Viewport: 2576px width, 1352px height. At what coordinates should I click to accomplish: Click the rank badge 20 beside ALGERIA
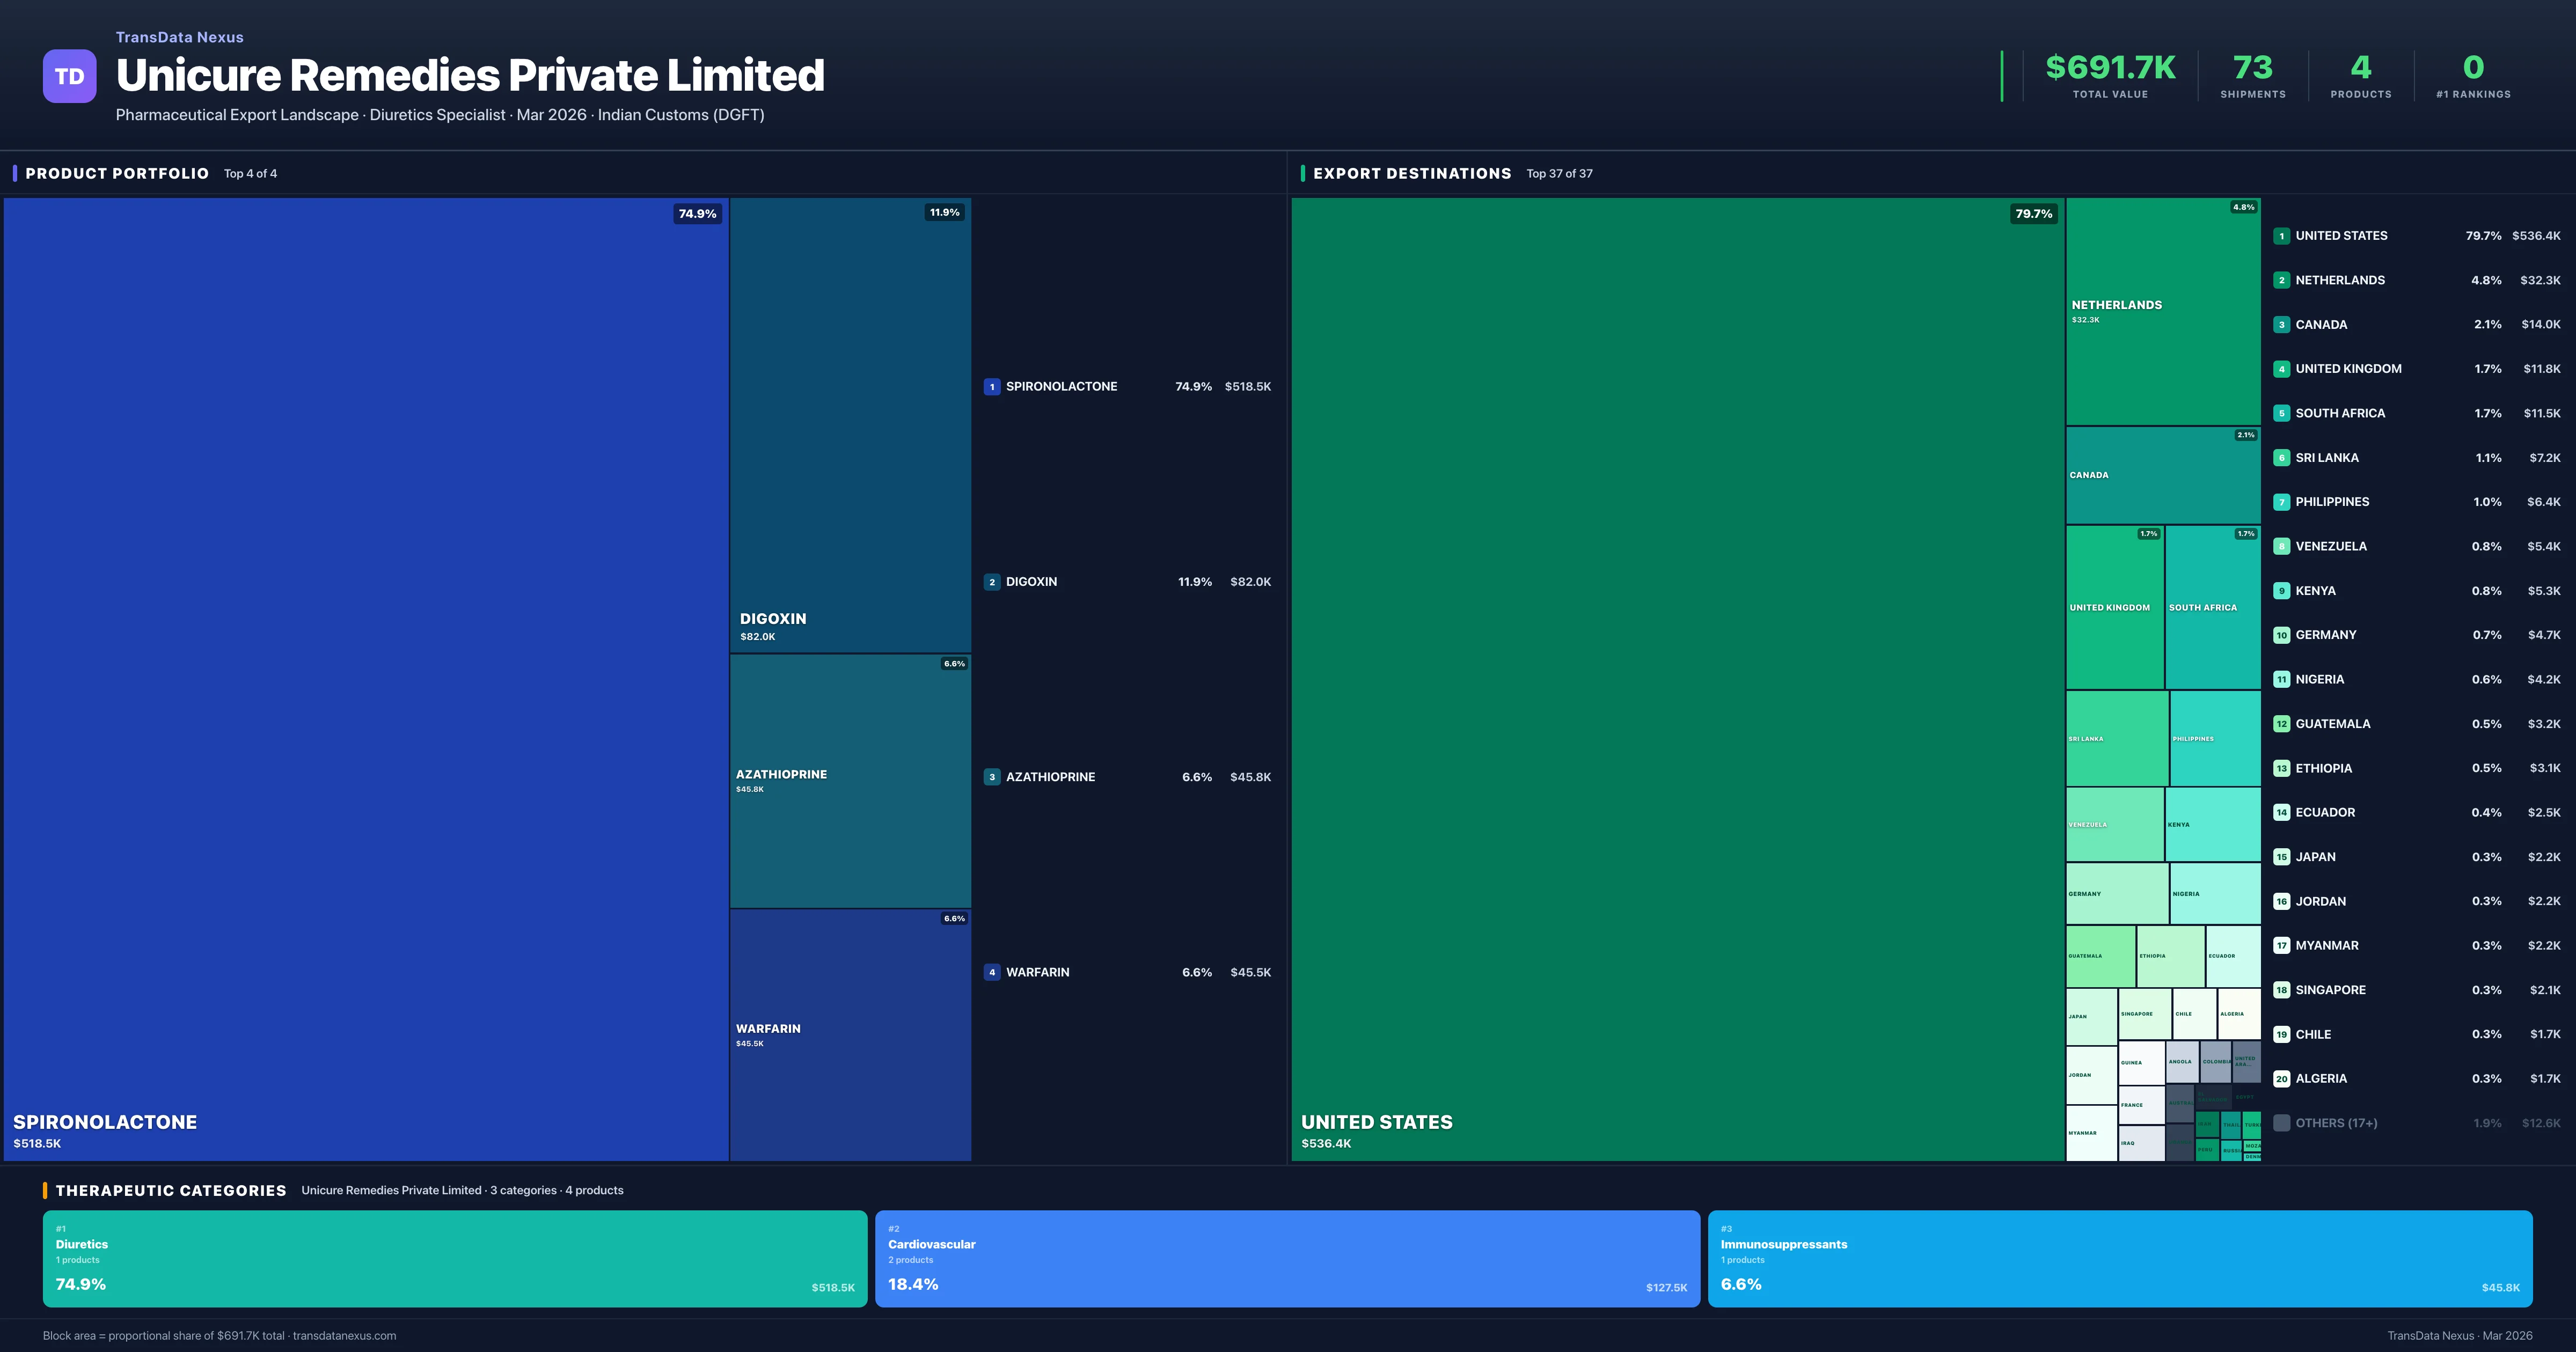click(2281, 1078)
